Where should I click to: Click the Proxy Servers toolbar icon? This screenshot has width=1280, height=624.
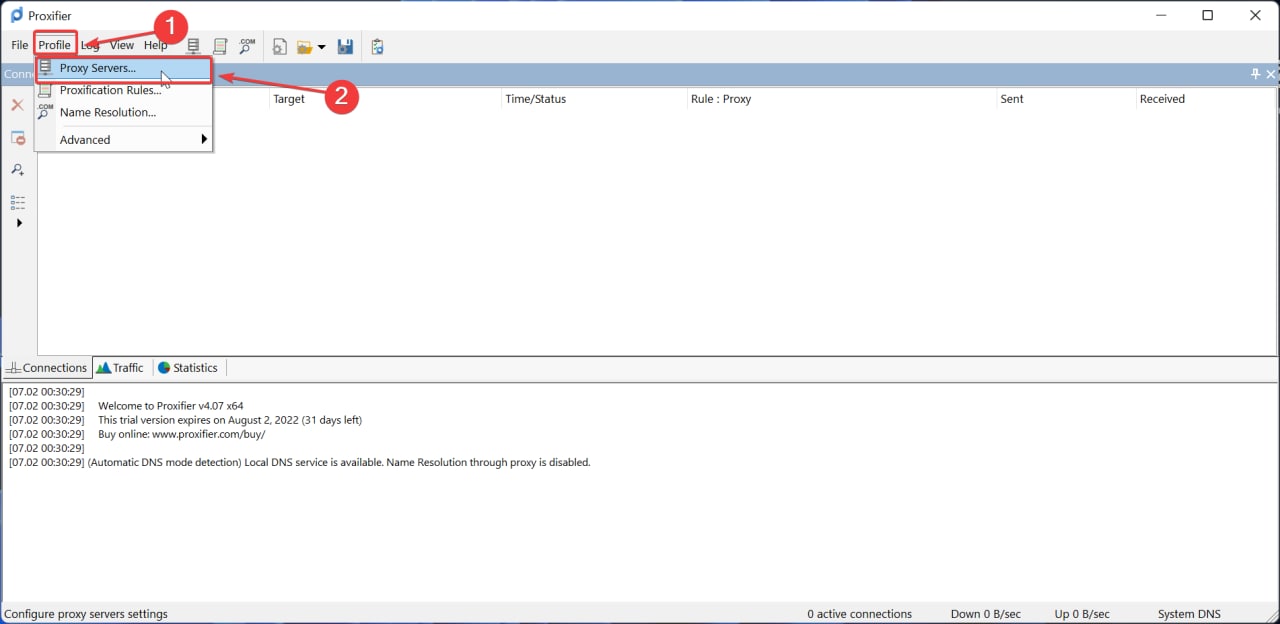pyautogui.click(x=194, y=46)
